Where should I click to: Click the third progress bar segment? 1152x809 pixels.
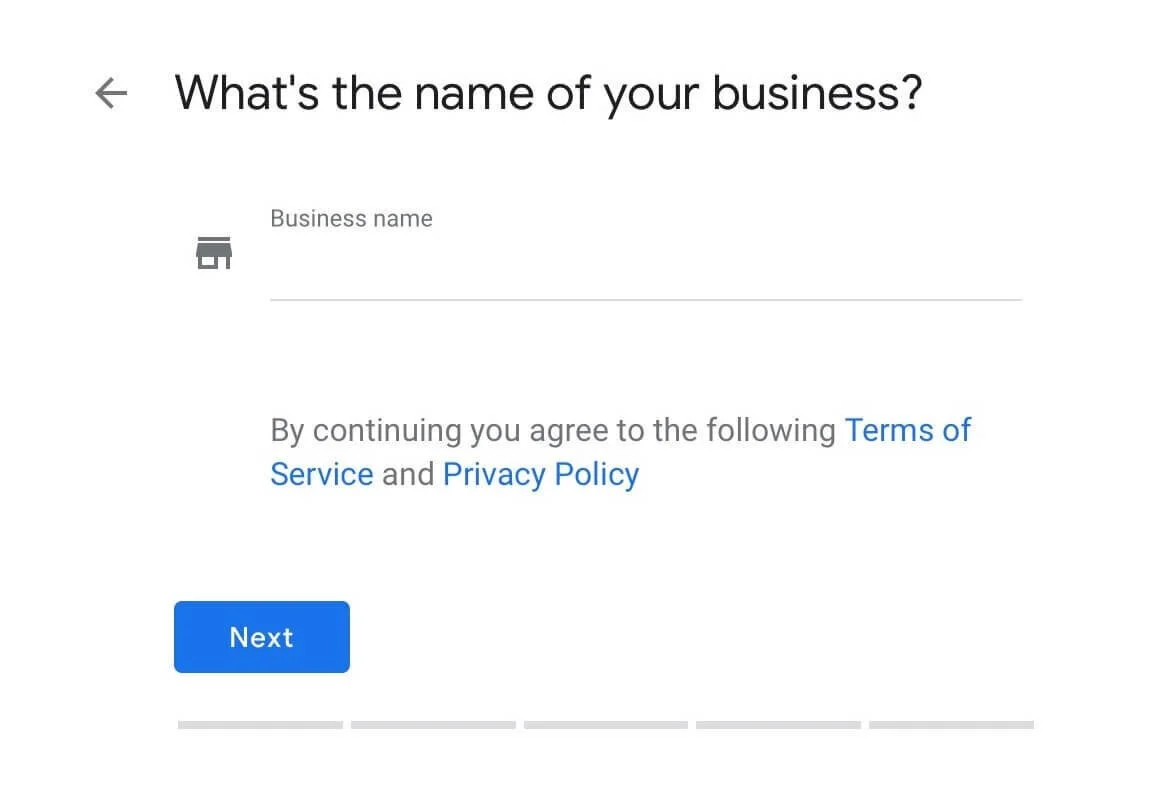click(605, 725)
